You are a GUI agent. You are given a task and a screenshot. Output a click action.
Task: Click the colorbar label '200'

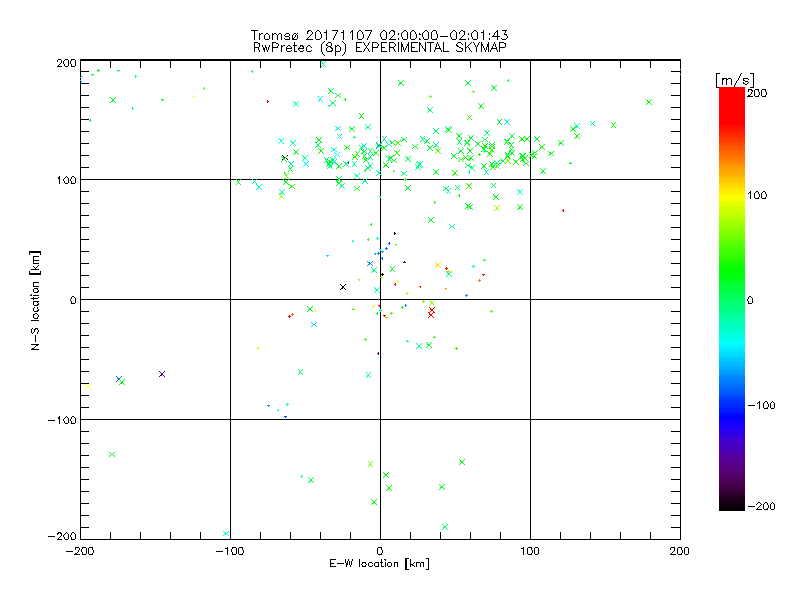[757, 93]
